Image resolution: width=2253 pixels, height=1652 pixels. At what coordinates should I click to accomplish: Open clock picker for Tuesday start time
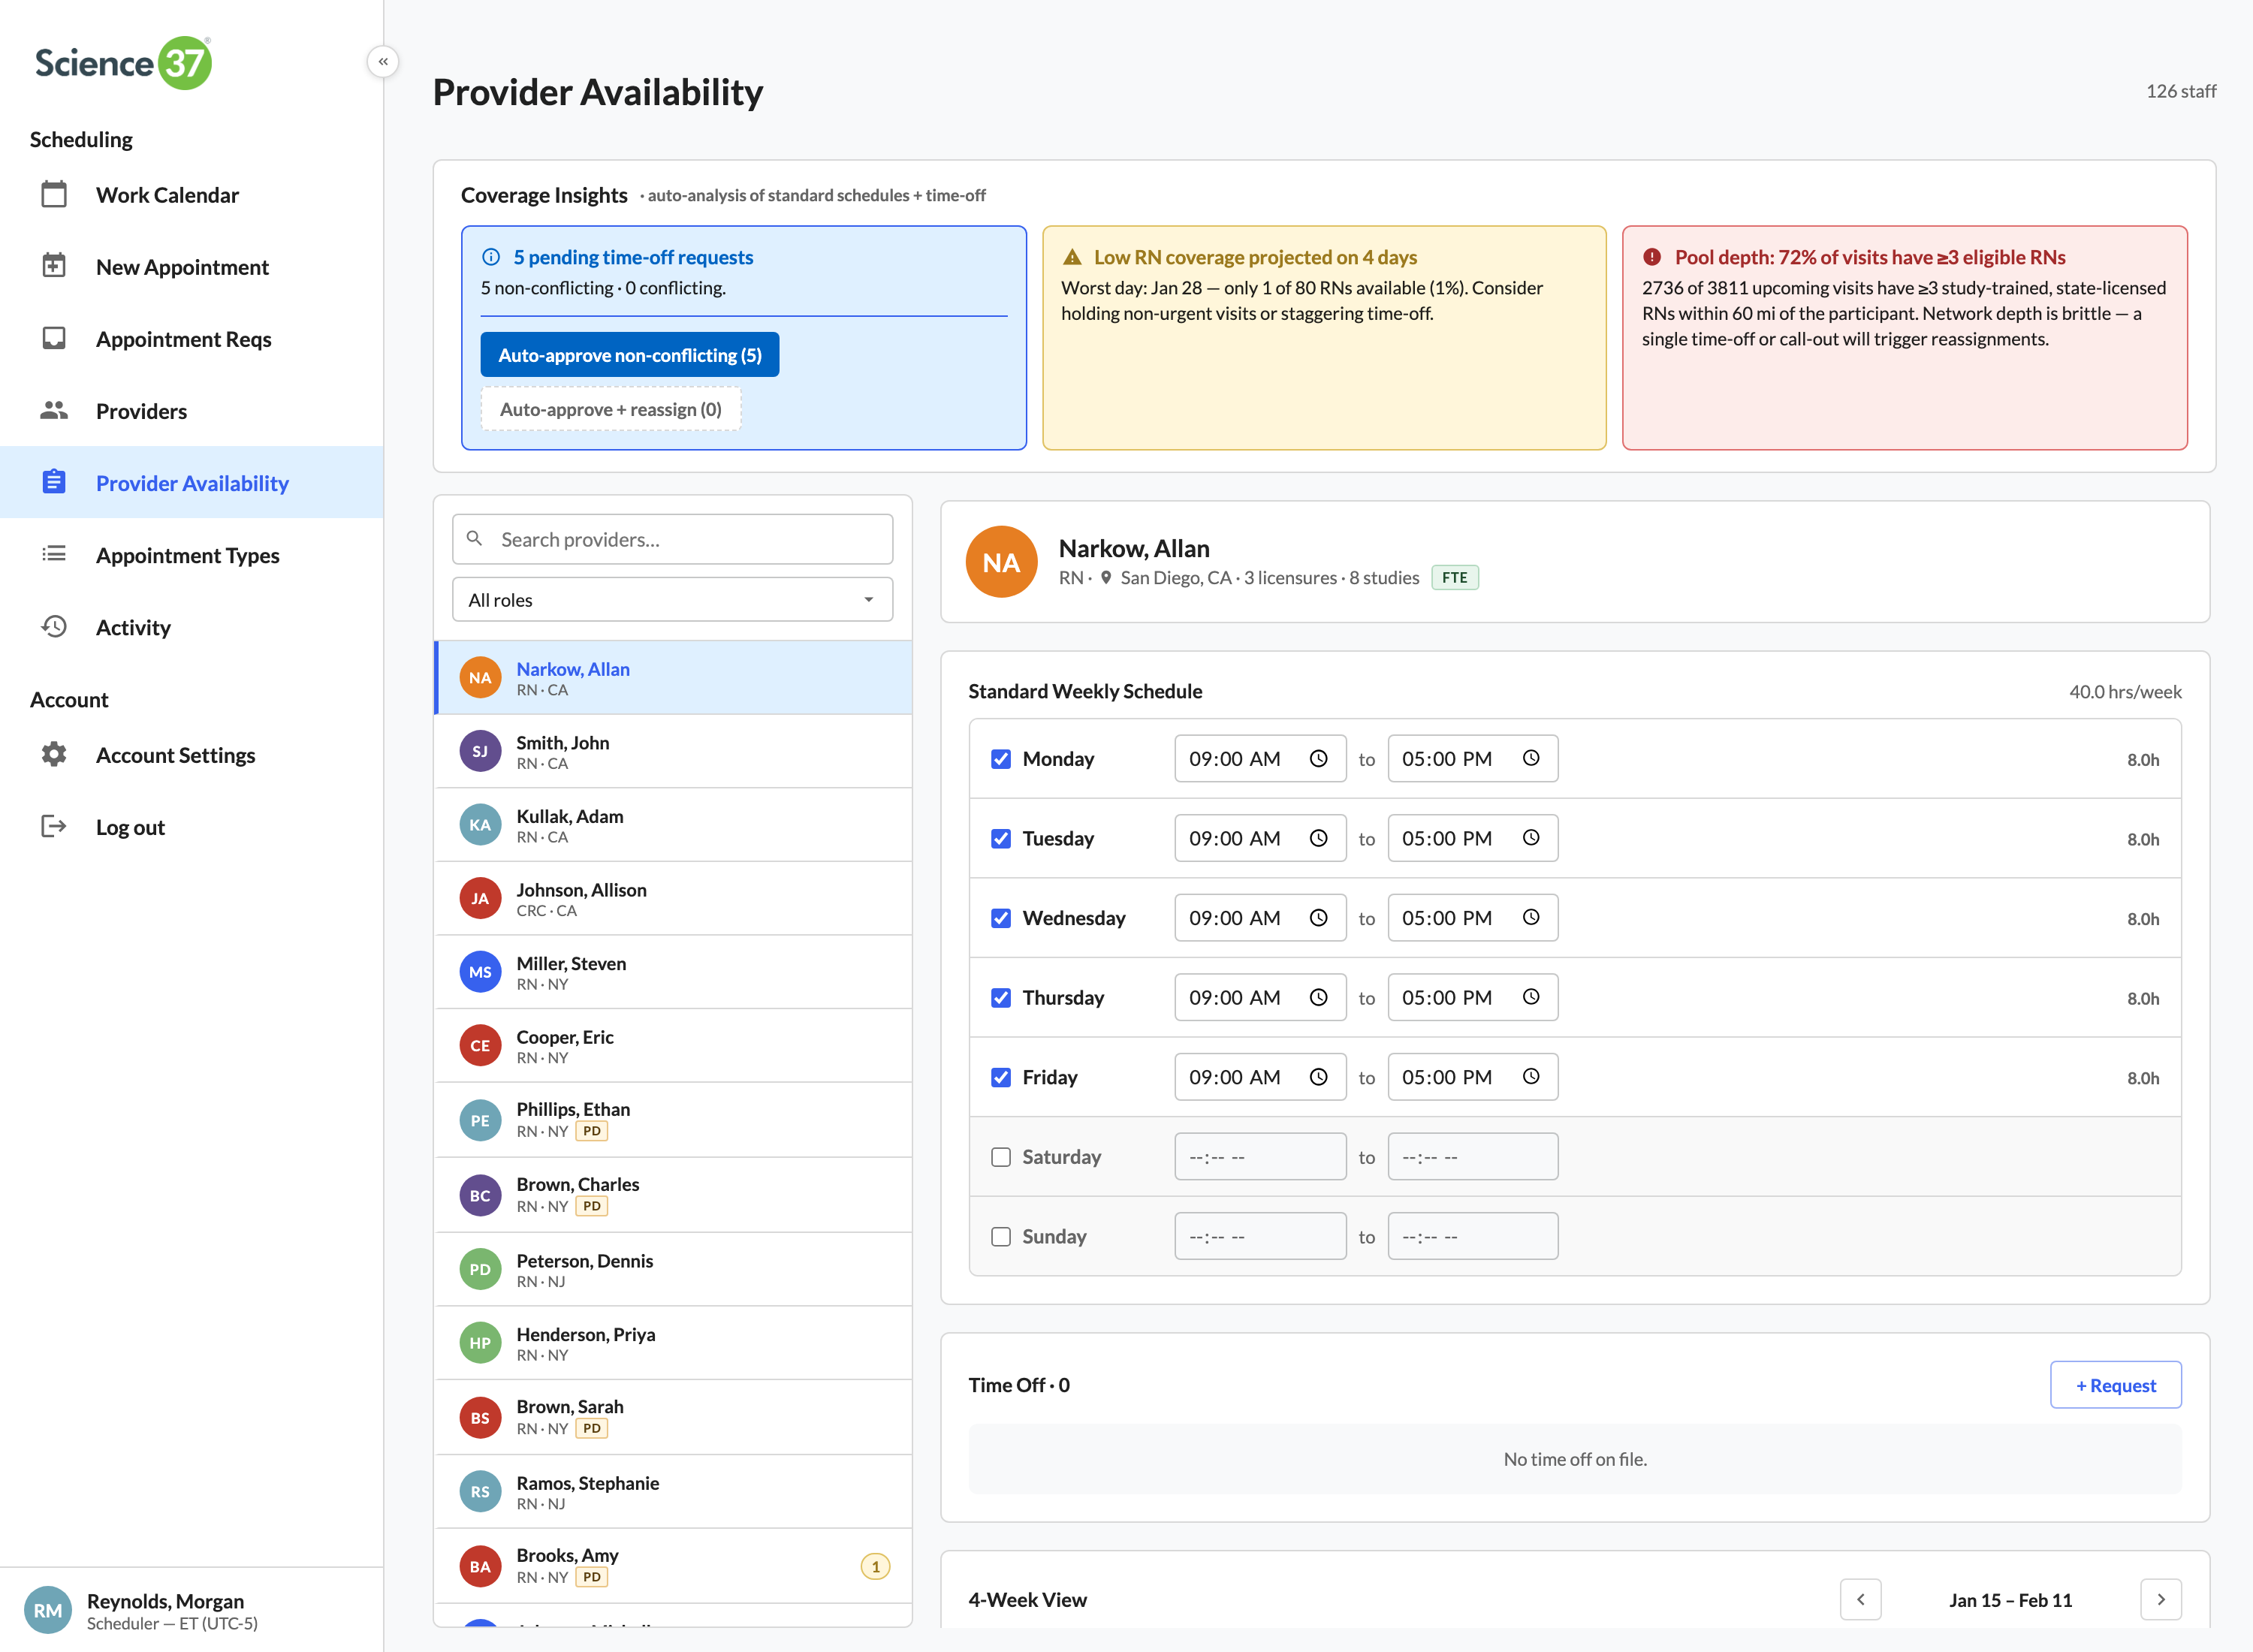point(1319,838)
